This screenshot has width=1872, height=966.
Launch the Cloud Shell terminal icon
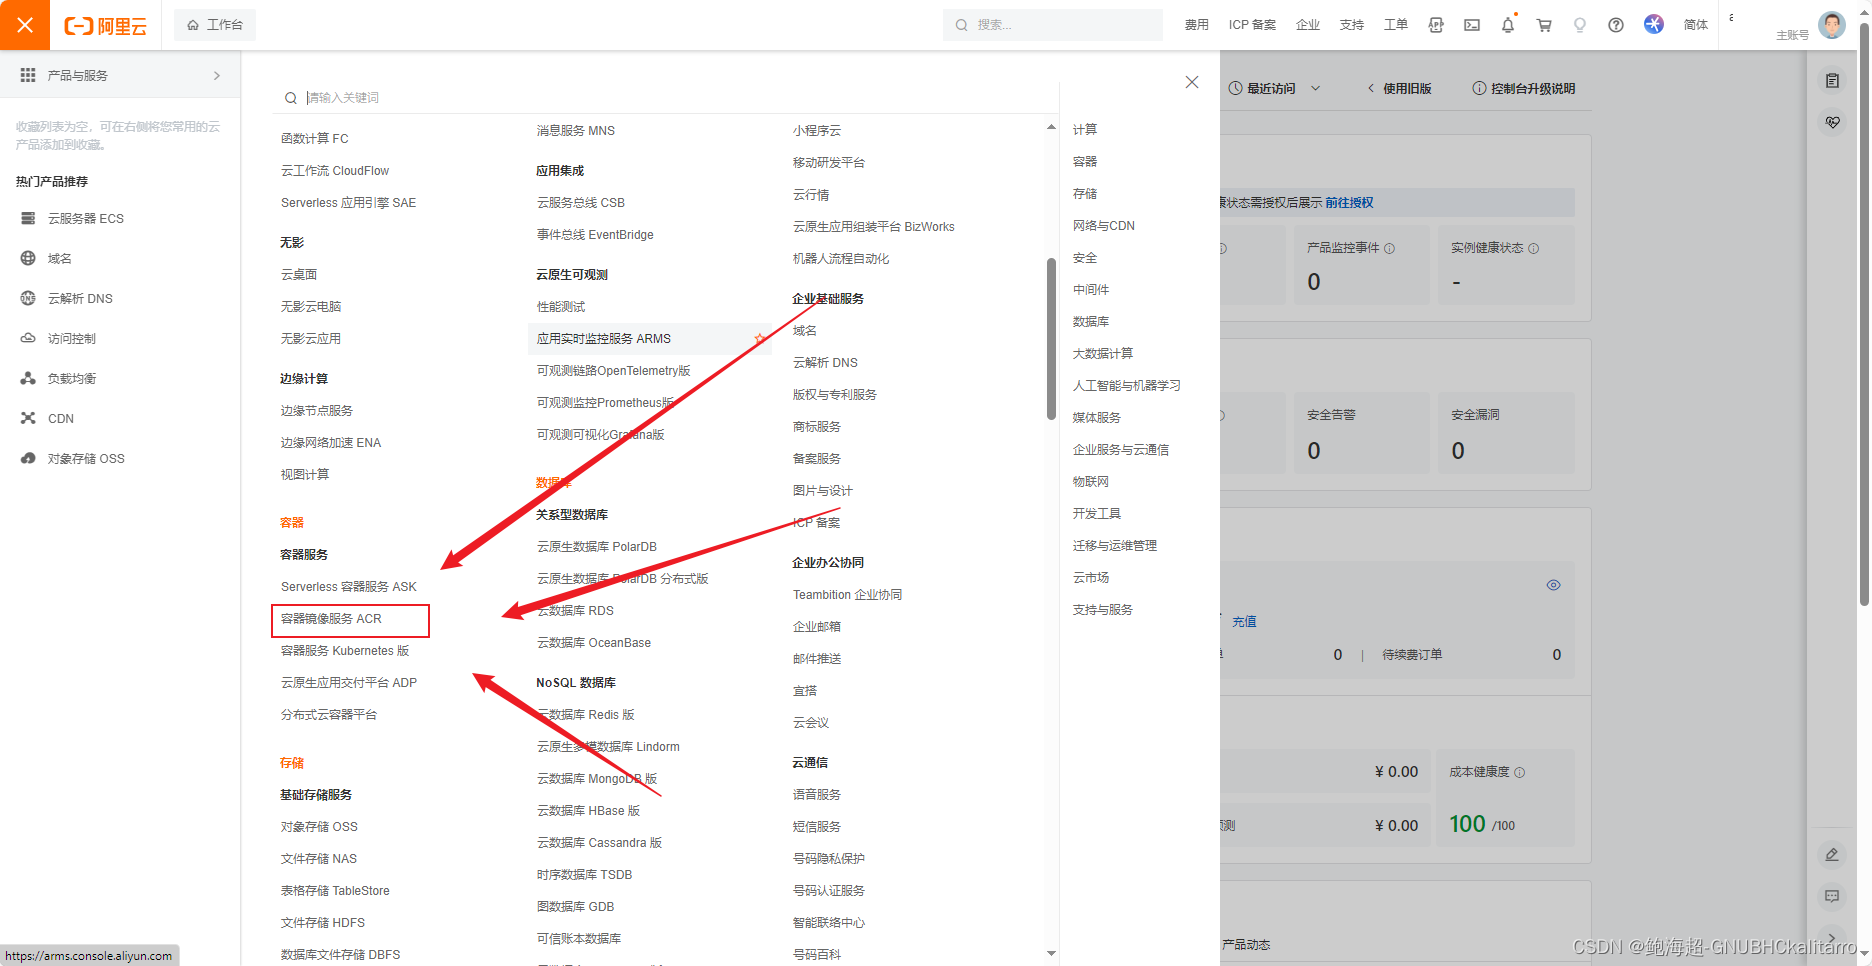click(1472, 25)
